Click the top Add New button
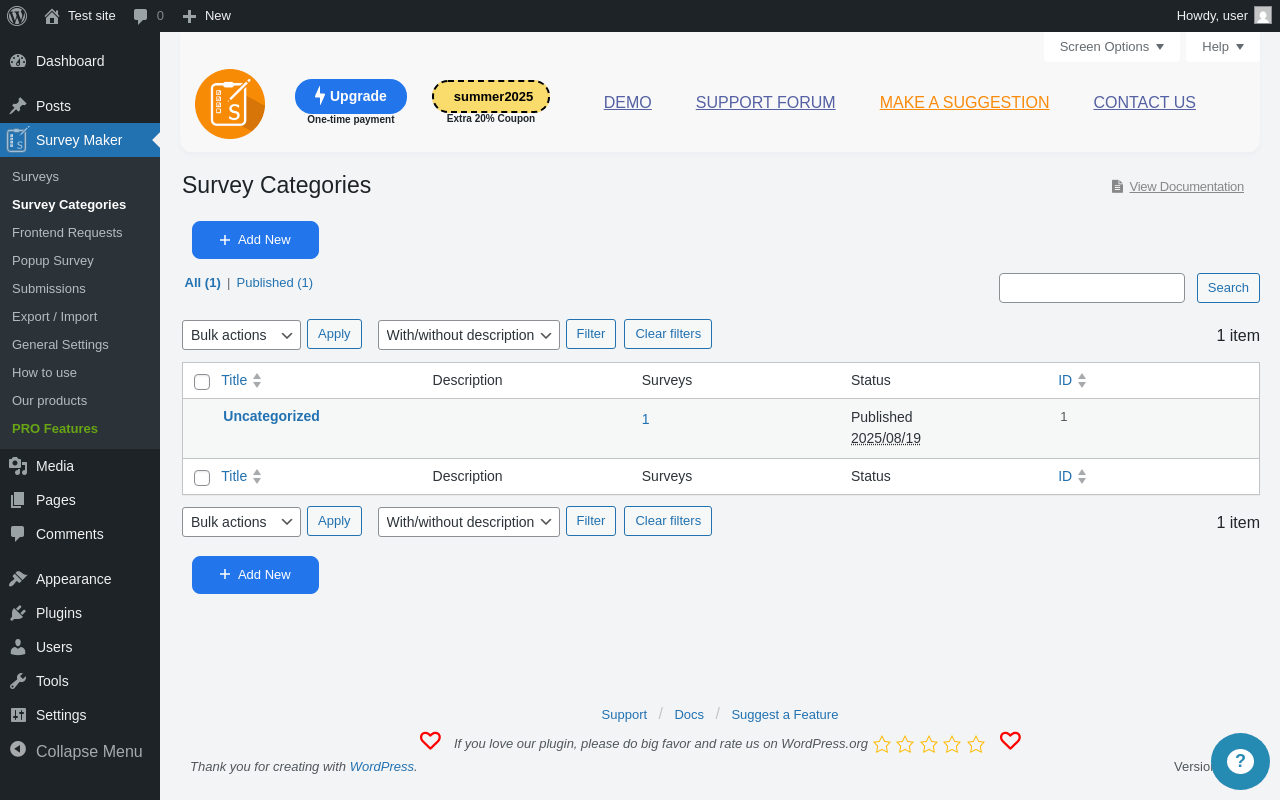The image size is (1280, 800). pyautogui.click(x=255, y=240)
